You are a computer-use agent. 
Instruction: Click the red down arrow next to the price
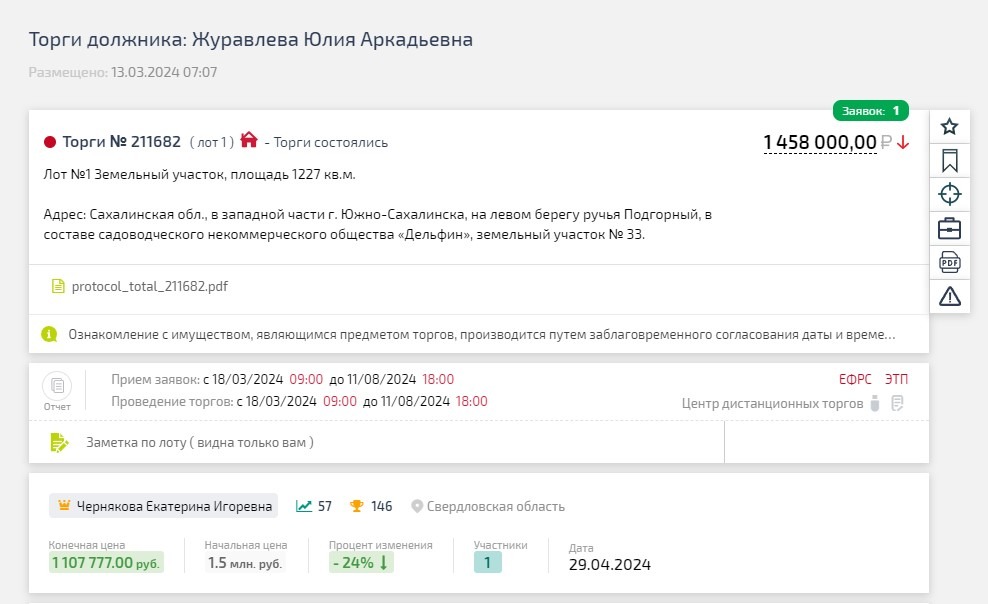903,143
